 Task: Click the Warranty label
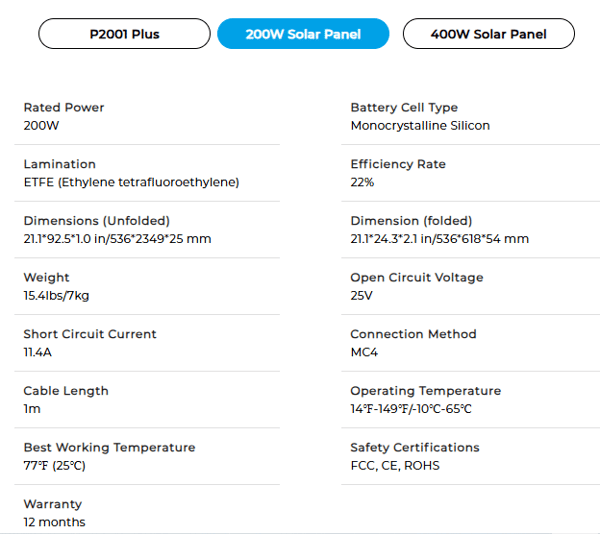pos(53,504)
